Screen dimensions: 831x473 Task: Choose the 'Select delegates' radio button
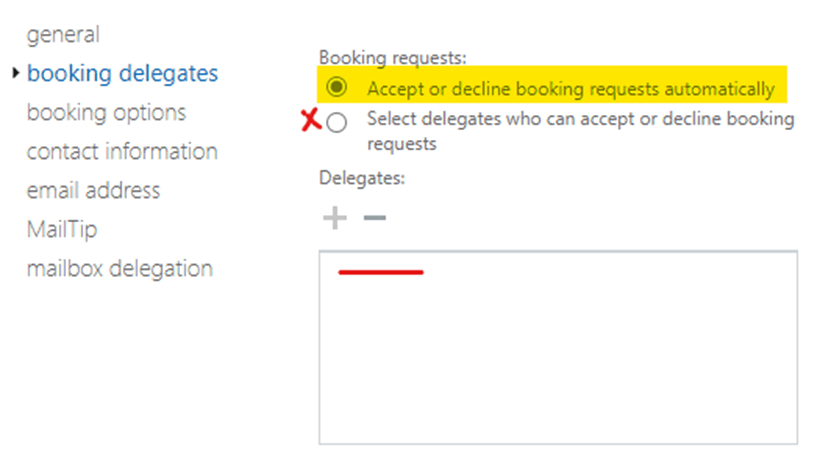coord(337,123)
